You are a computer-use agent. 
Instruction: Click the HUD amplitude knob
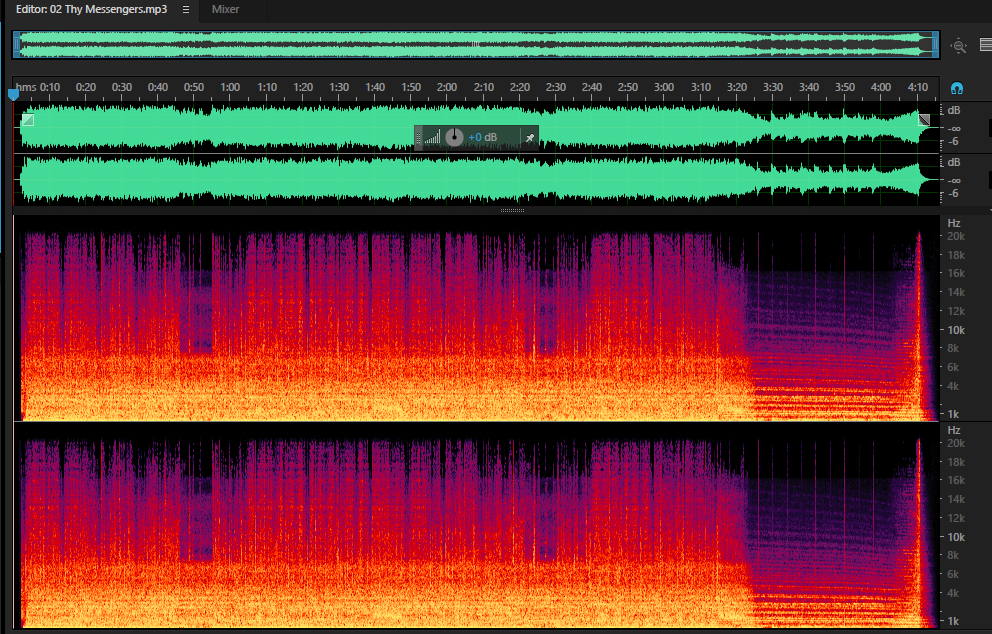click(454, 137)
